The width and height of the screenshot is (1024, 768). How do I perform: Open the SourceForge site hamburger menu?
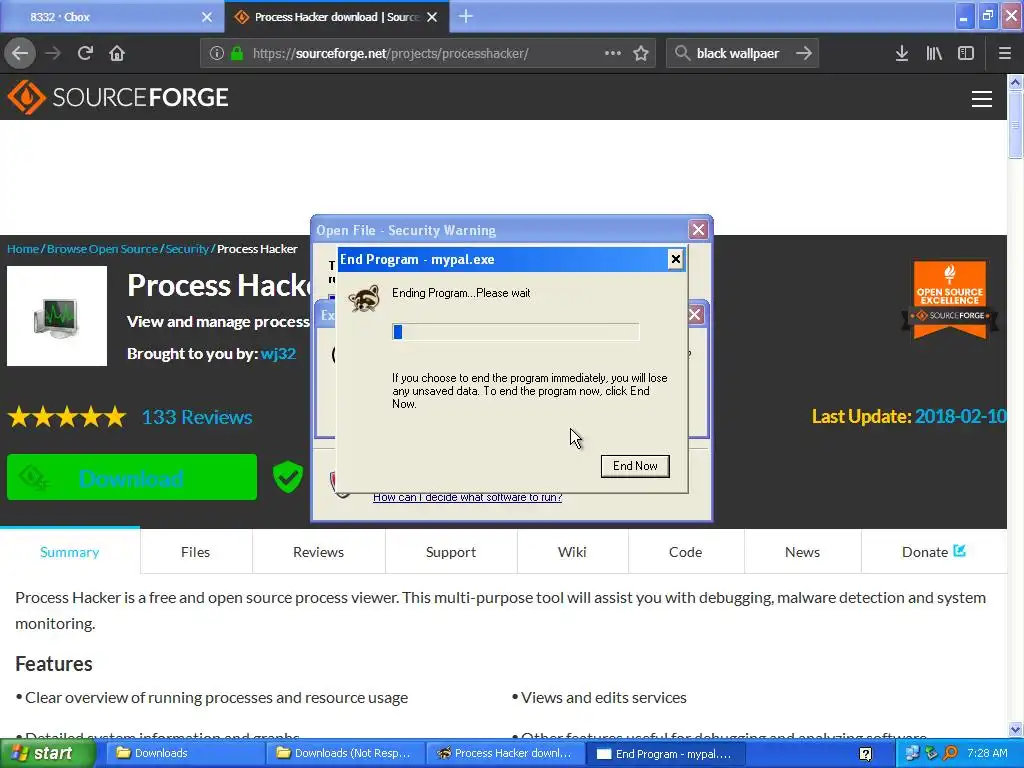tap(982, 99)
